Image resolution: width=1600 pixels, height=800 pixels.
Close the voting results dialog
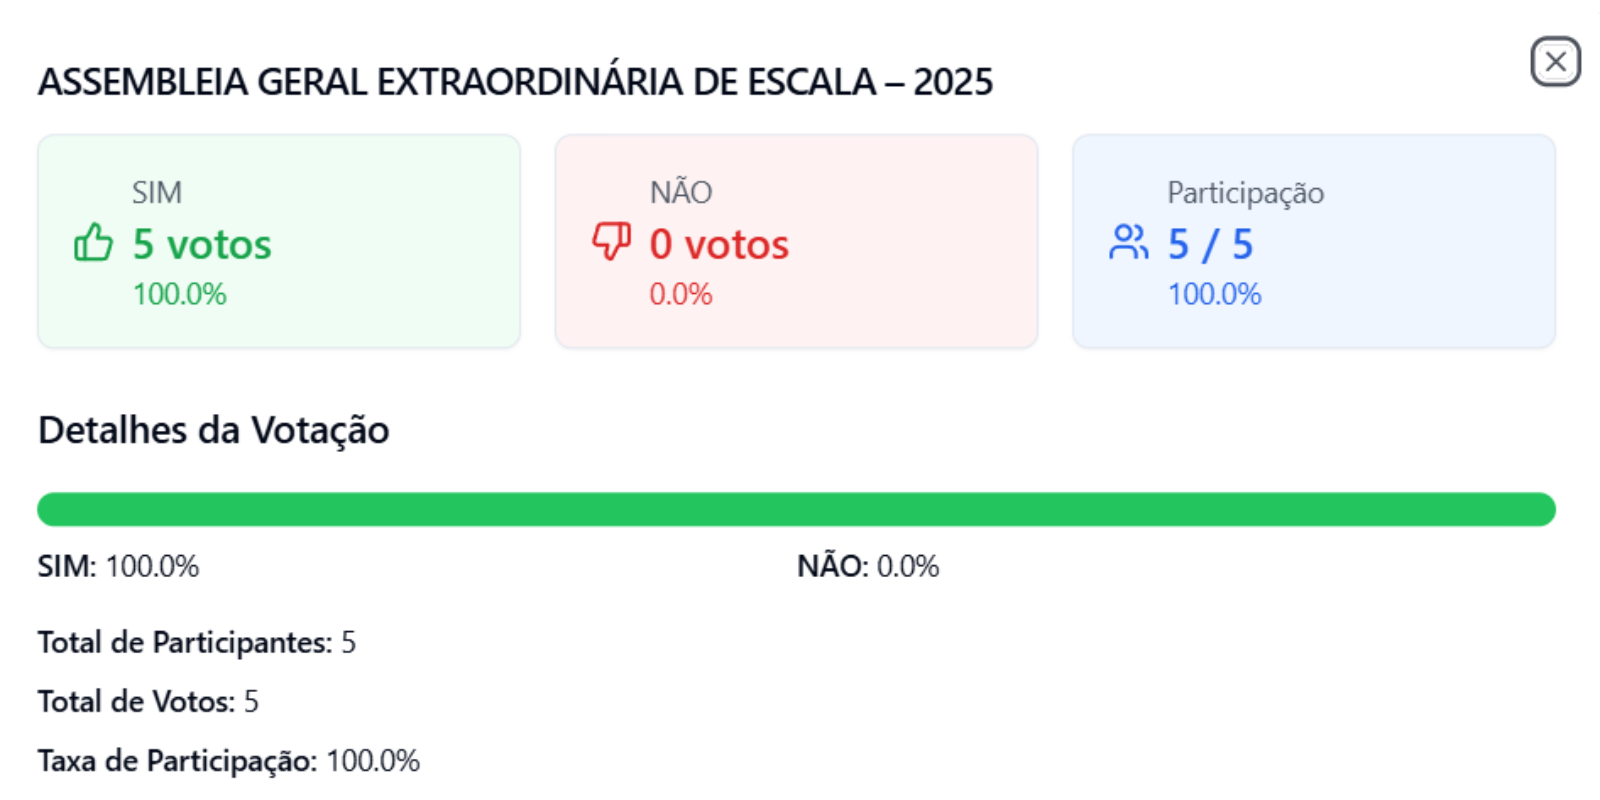tap(1555, 62)
